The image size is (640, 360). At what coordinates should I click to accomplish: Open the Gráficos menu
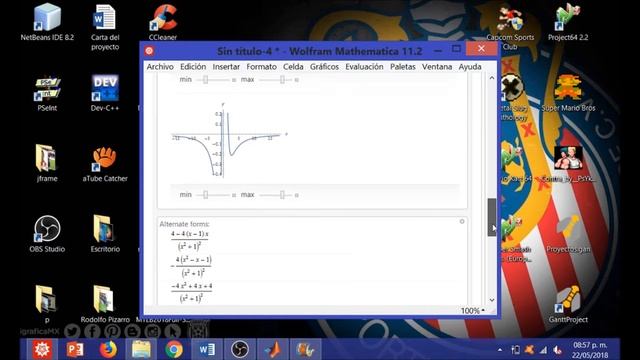[x=324, y=67]
